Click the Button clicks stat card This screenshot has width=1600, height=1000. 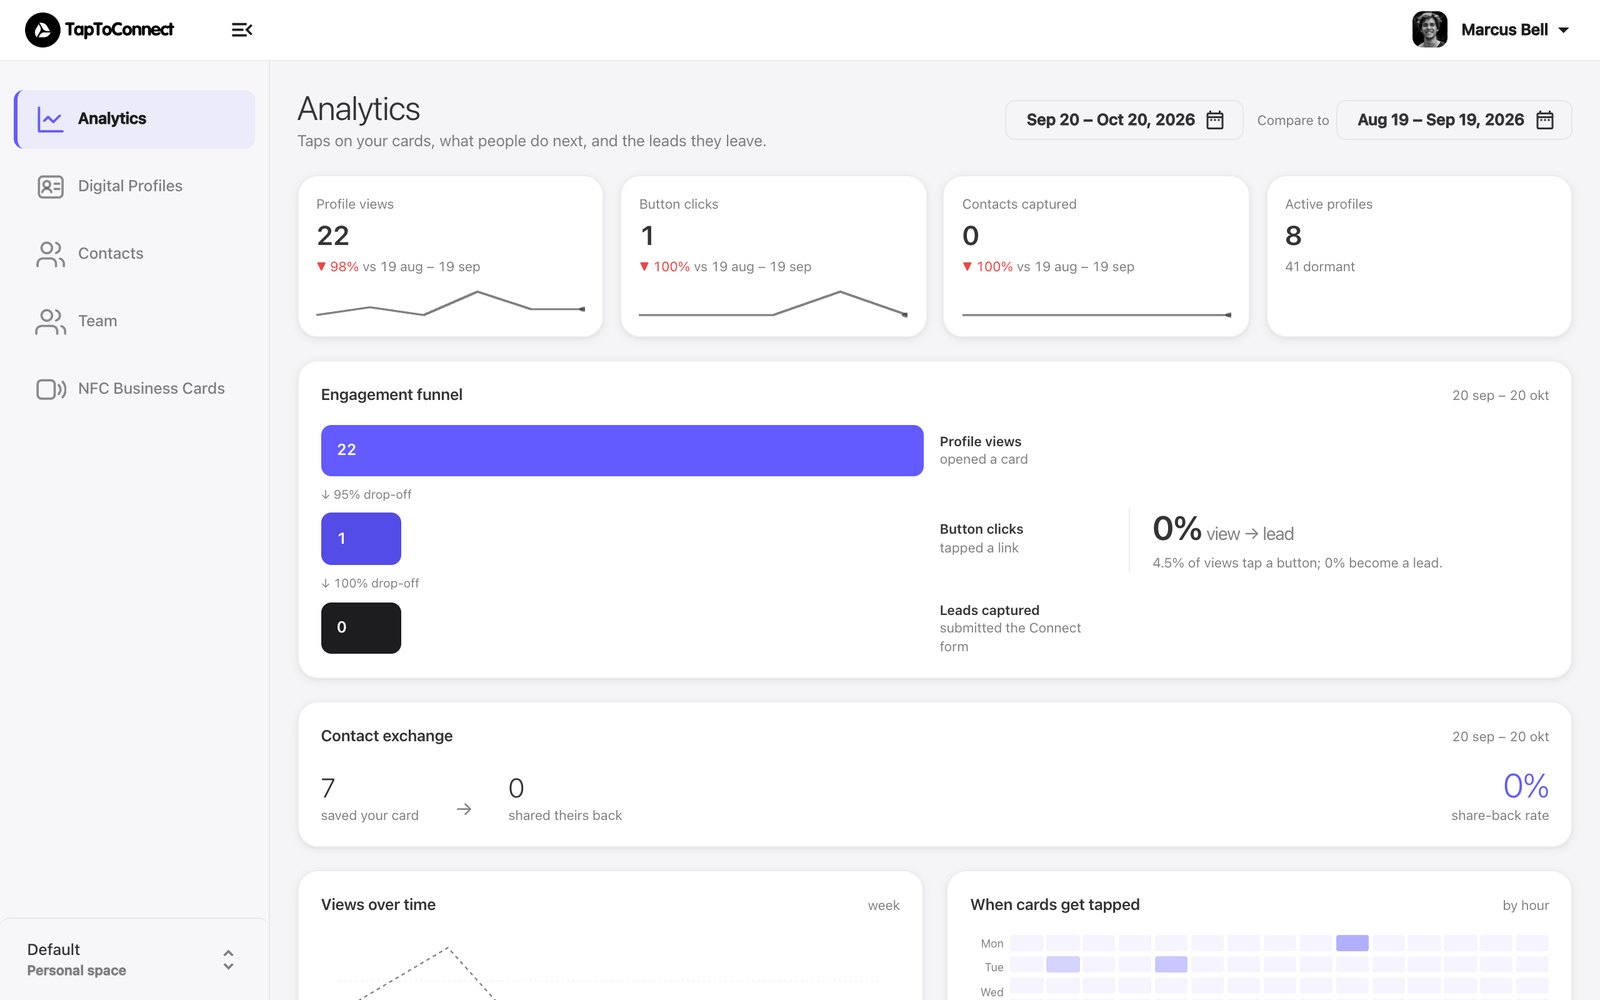click(773, 256)
